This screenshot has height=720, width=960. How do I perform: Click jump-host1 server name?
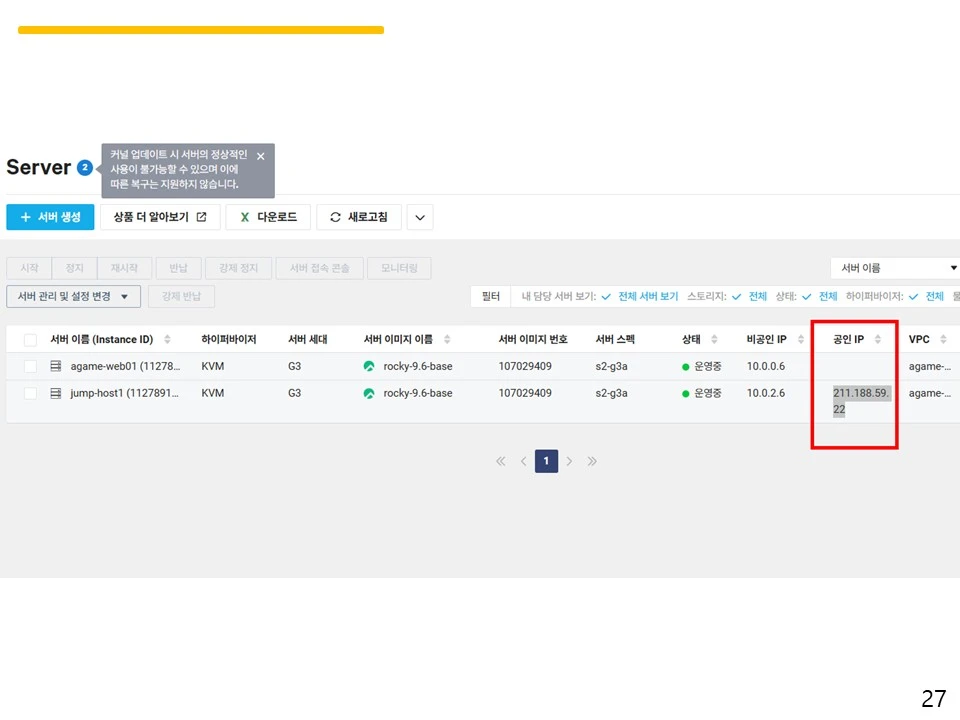(124, 393)
